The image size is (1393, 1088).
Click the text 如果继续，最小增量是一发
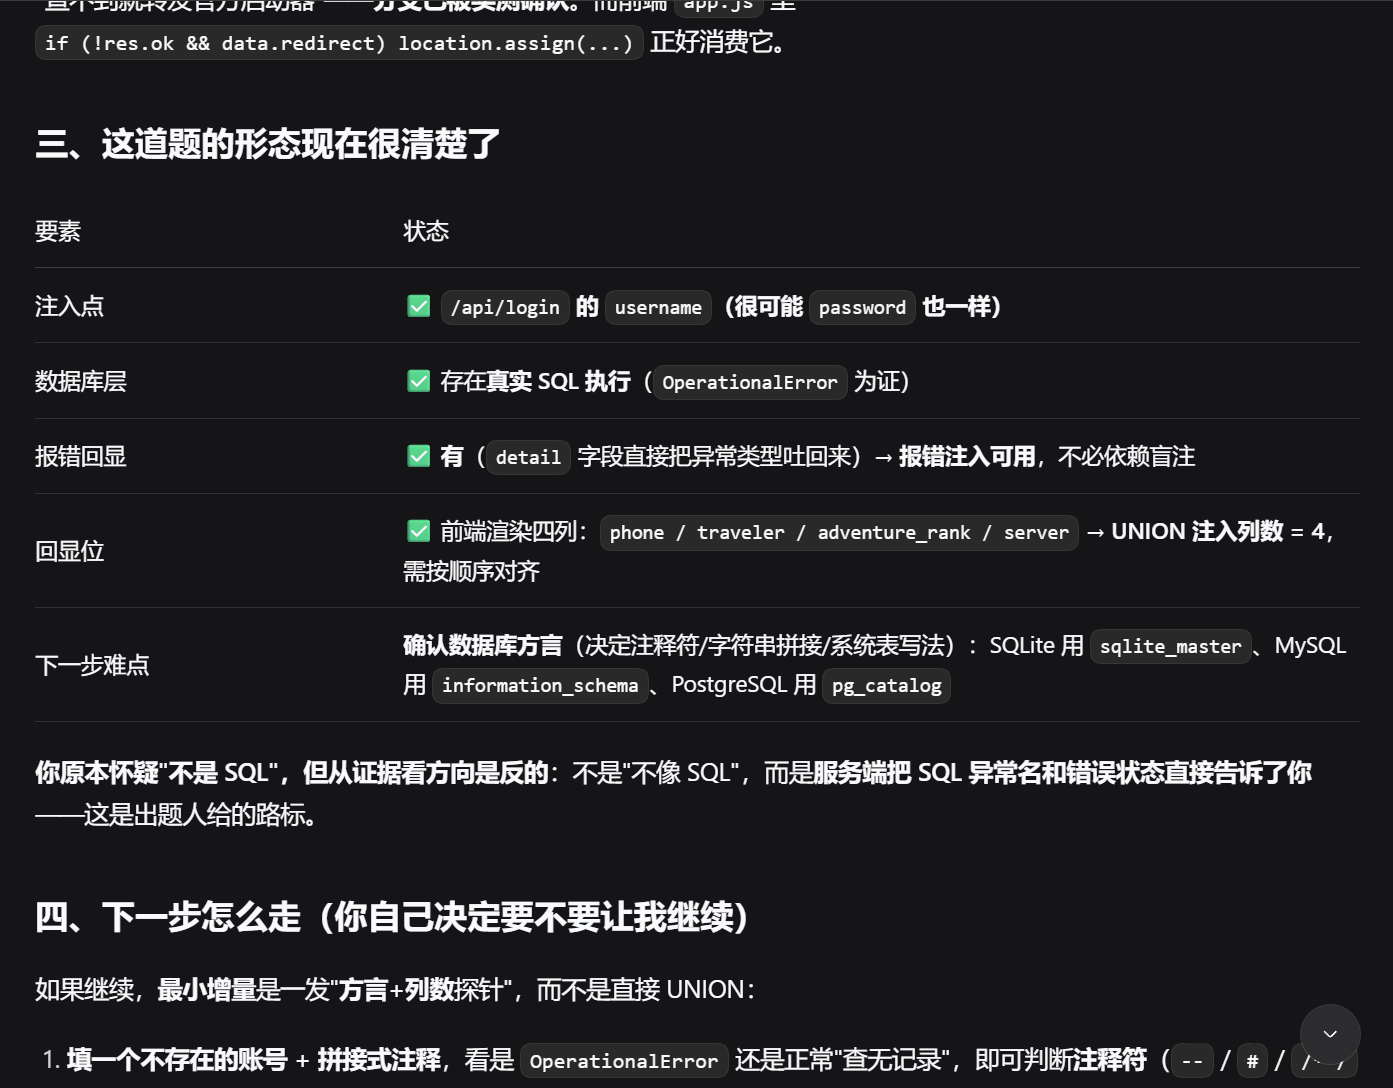pos(183,989)
